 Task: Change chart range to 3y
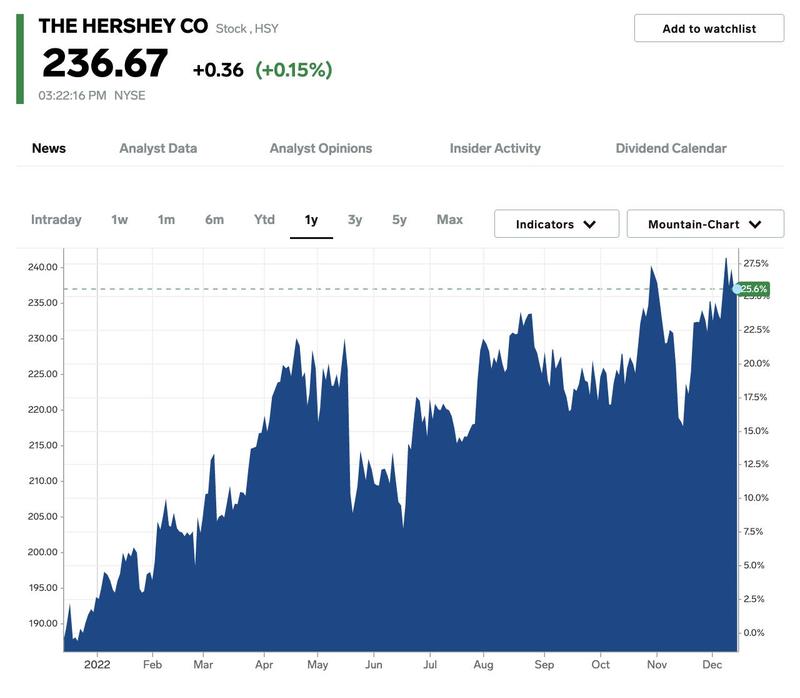pyautogui.click(x=355, y=220)
